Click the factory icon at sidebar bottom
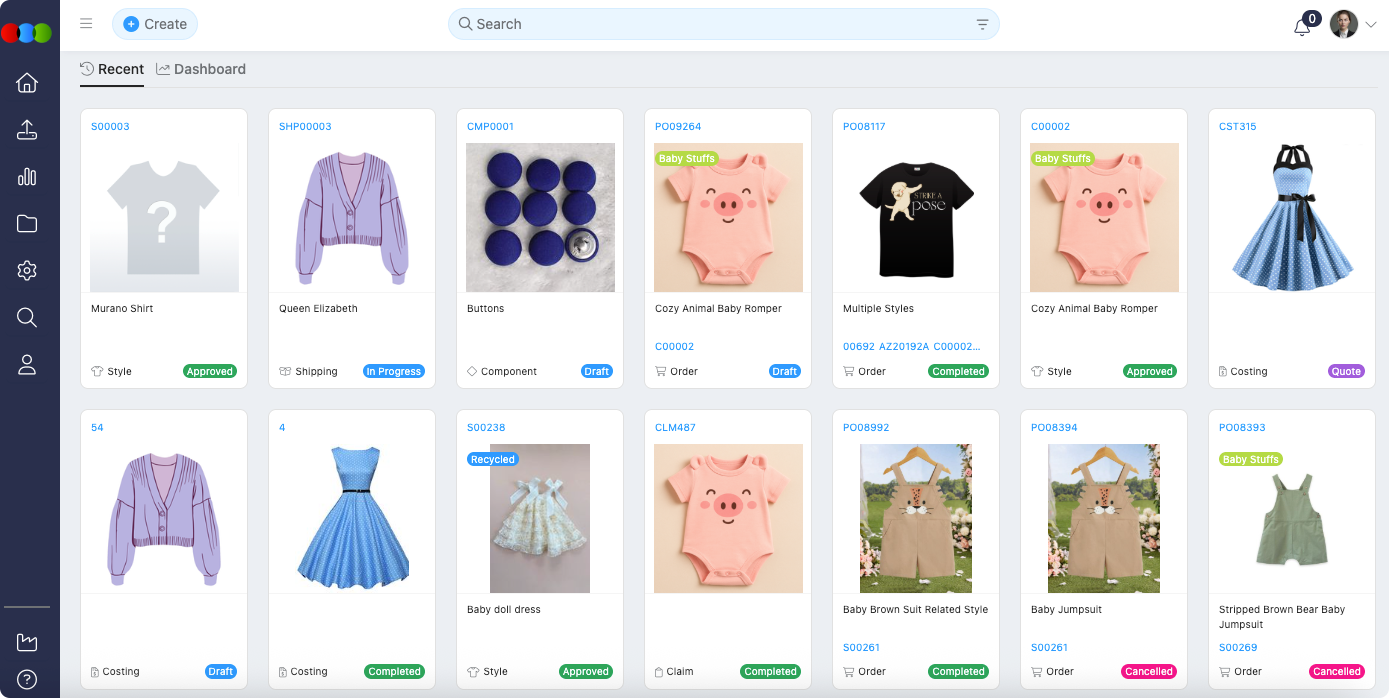The height and width of the screenshot is (698, 1389). pos(27,642)
